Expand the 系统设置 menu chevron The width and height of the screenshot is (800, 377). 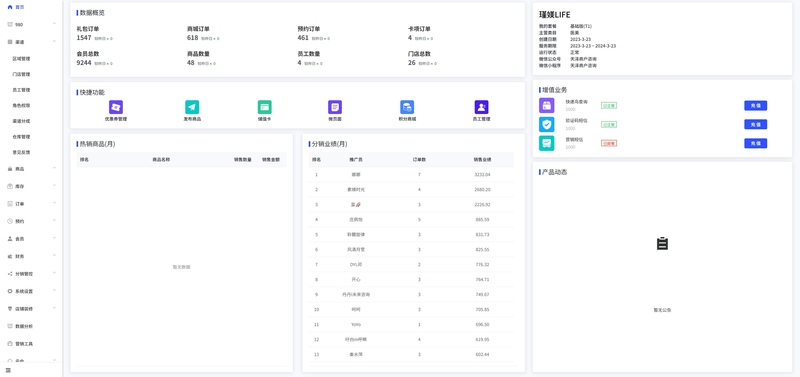click(54, 291)
